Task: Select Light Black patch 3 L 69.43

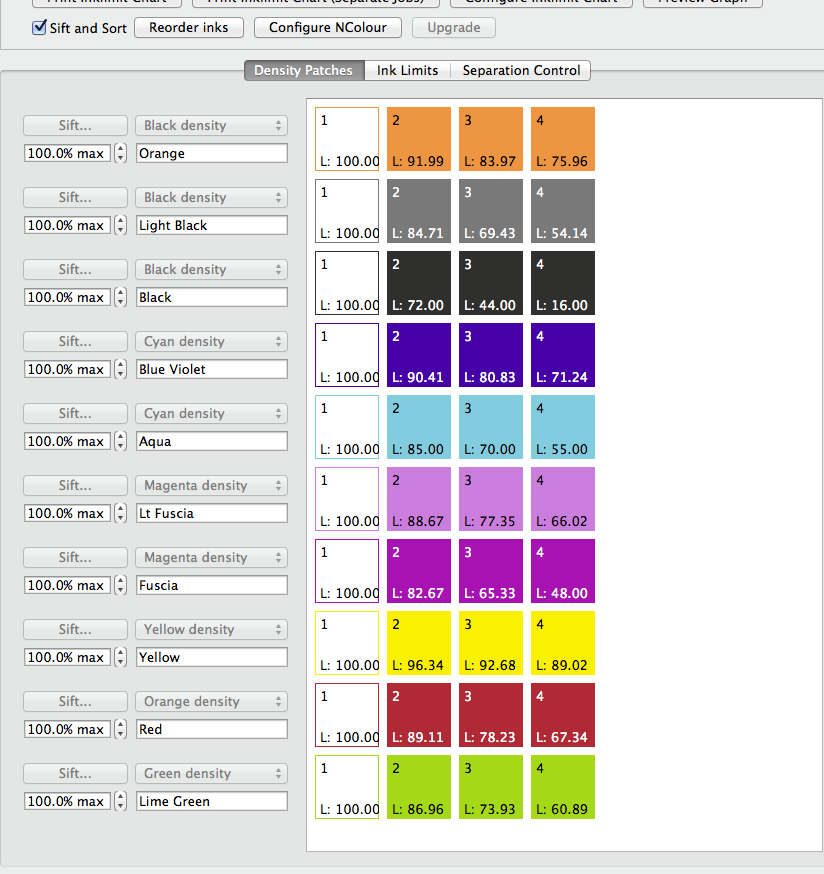Action: [x=491, y=211]
